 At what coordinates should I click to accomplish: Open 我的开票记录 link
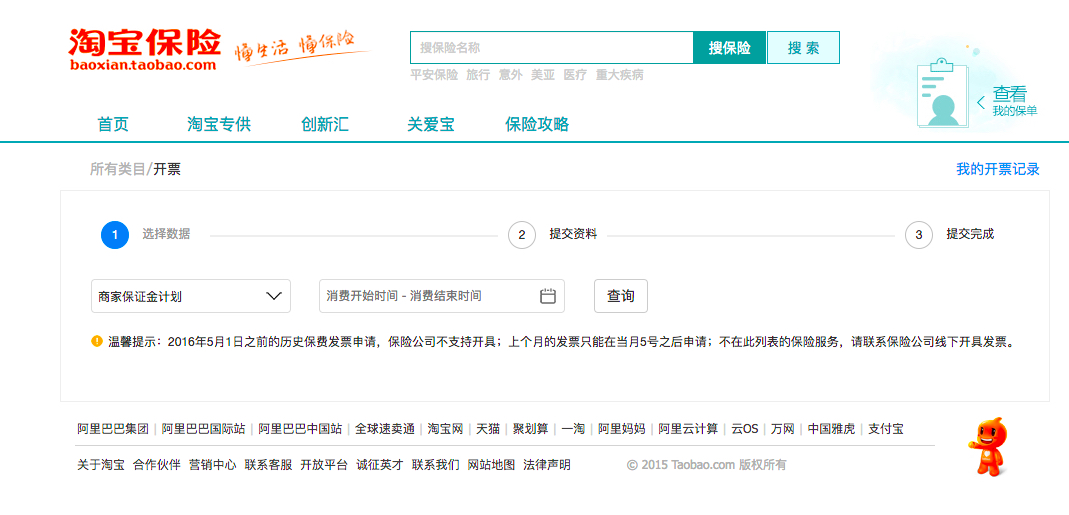point(997,169)
